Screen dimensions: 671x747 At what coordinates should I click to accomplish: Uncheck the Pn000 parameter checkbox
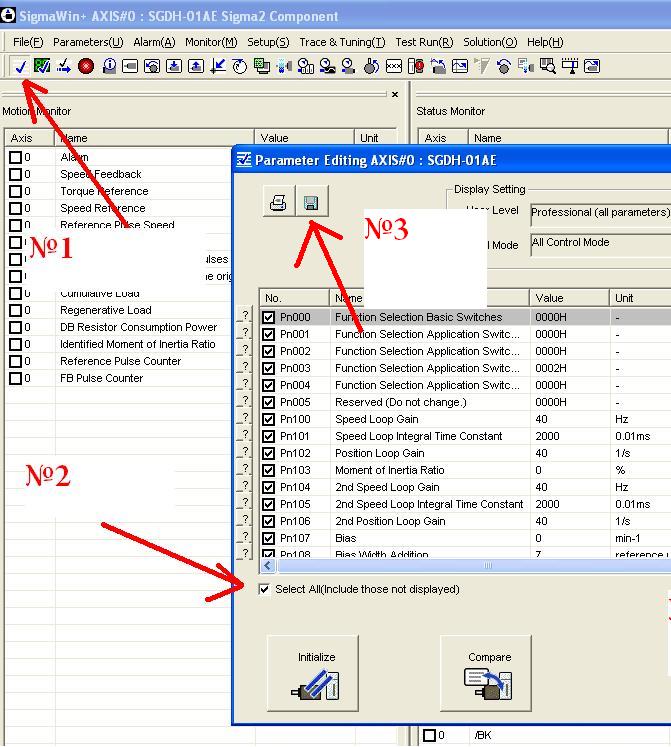(269, 317)
